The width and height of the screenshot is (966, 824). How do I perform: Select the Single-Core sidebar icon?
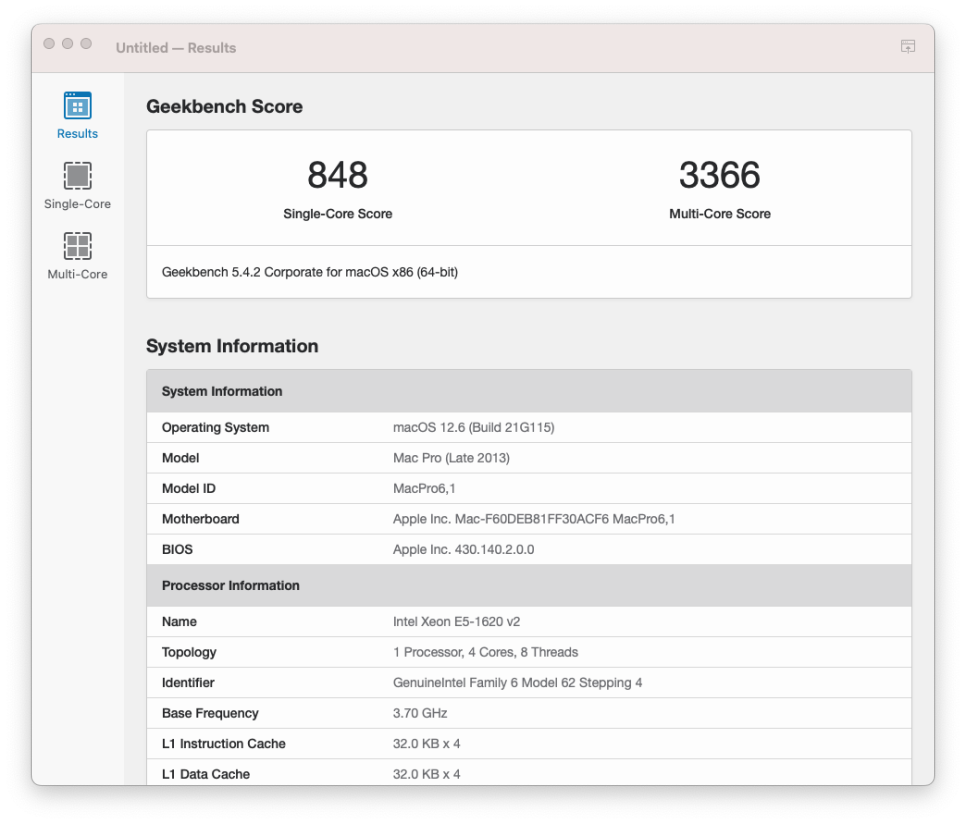click(x=78, y=176)
